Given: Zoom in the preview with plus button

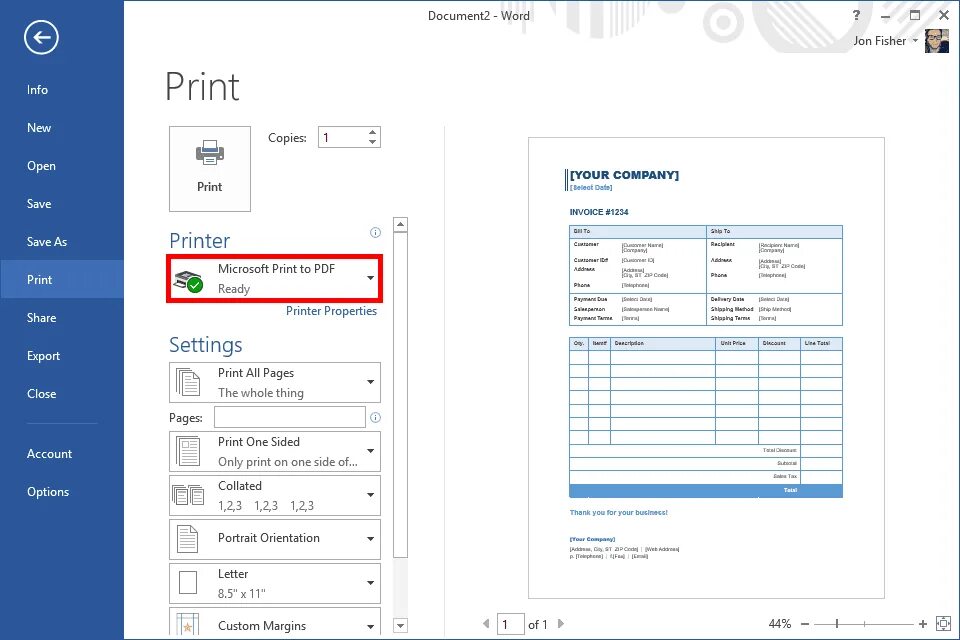Looking at the screenshot, I should (923, 623).
